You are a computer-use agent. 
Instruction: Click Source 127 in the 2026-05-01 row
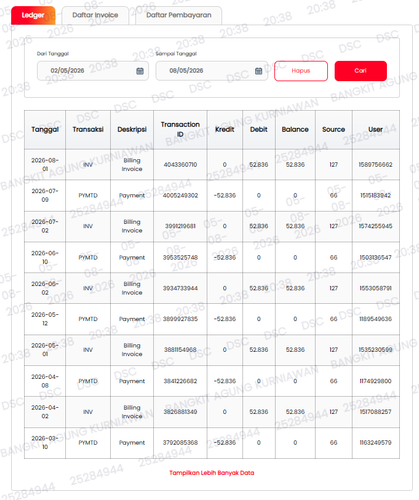coord(334,350)
